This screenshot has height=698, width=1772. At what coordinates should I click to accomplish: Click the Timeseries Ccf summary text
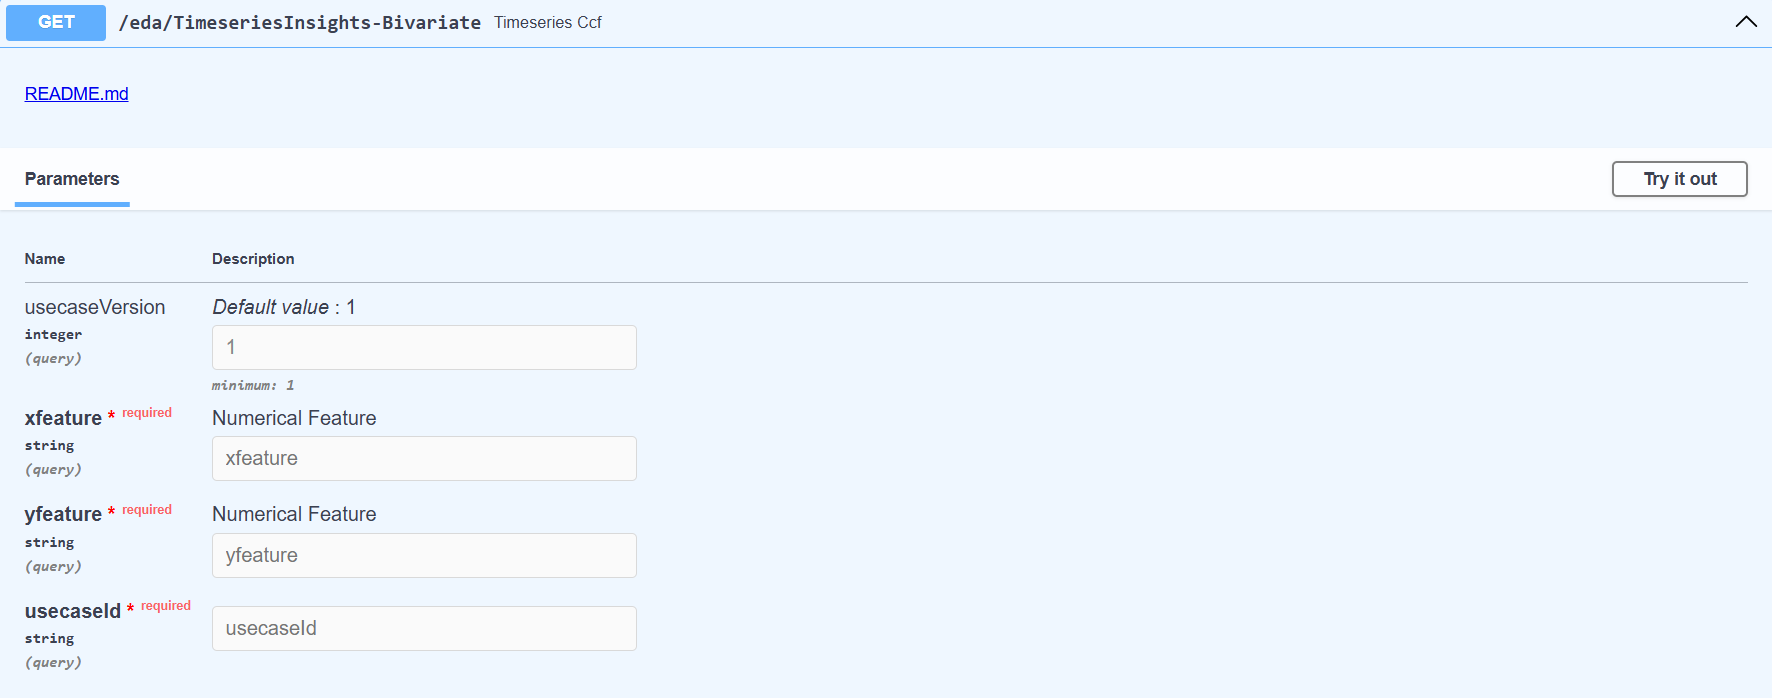click(x=547, y=22)
